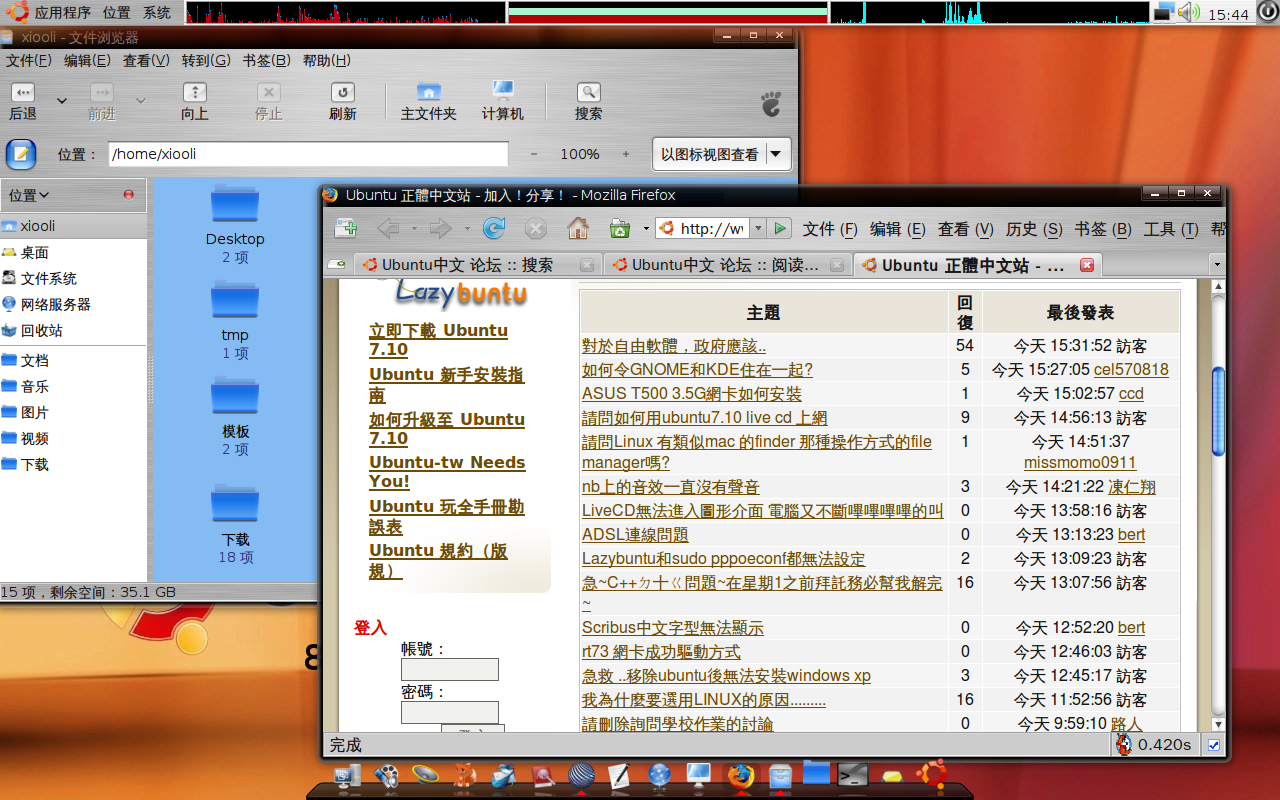Image resolution: width=1280 pixels, height=800 pixels.
Task: Open the 模板 folder icon
Action: coord(235,396)
